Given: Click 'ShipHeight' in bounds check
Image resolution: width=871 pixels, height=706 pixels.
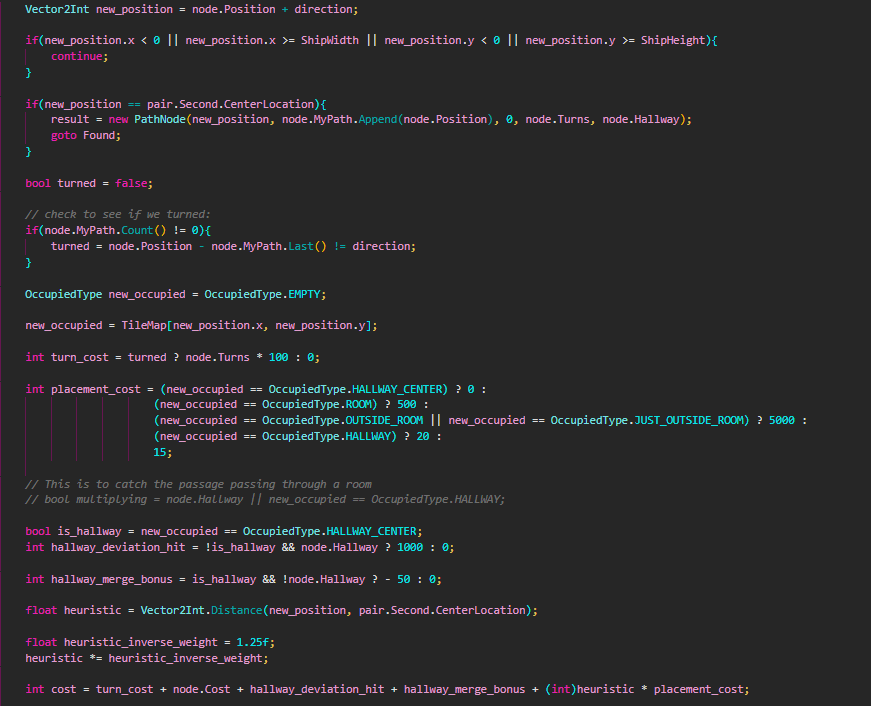Looking at the screenshot, I should pyautogui.click(x=673, y=41).
